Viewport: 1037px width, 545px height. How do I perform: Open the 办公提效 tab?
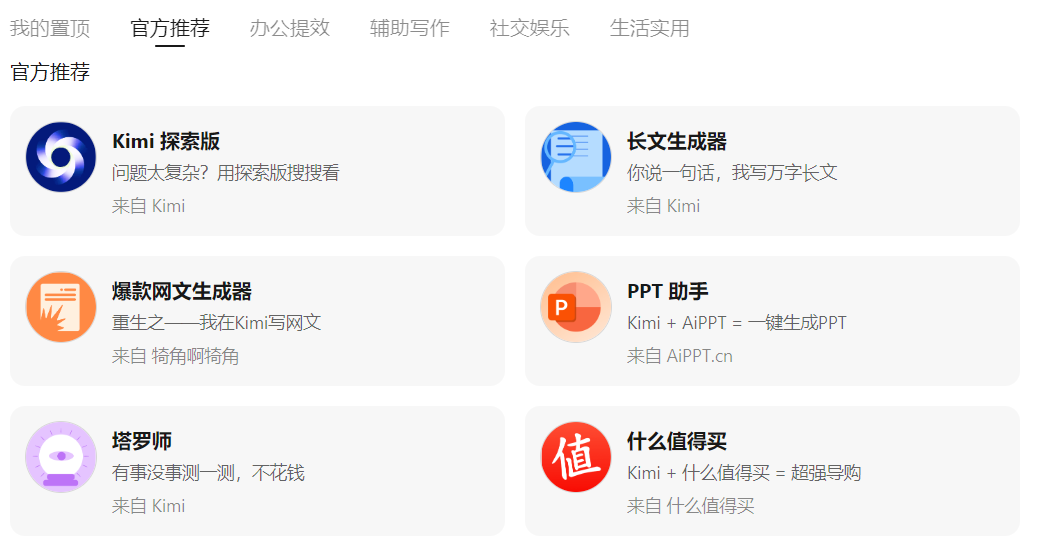[x=290, y=28]
